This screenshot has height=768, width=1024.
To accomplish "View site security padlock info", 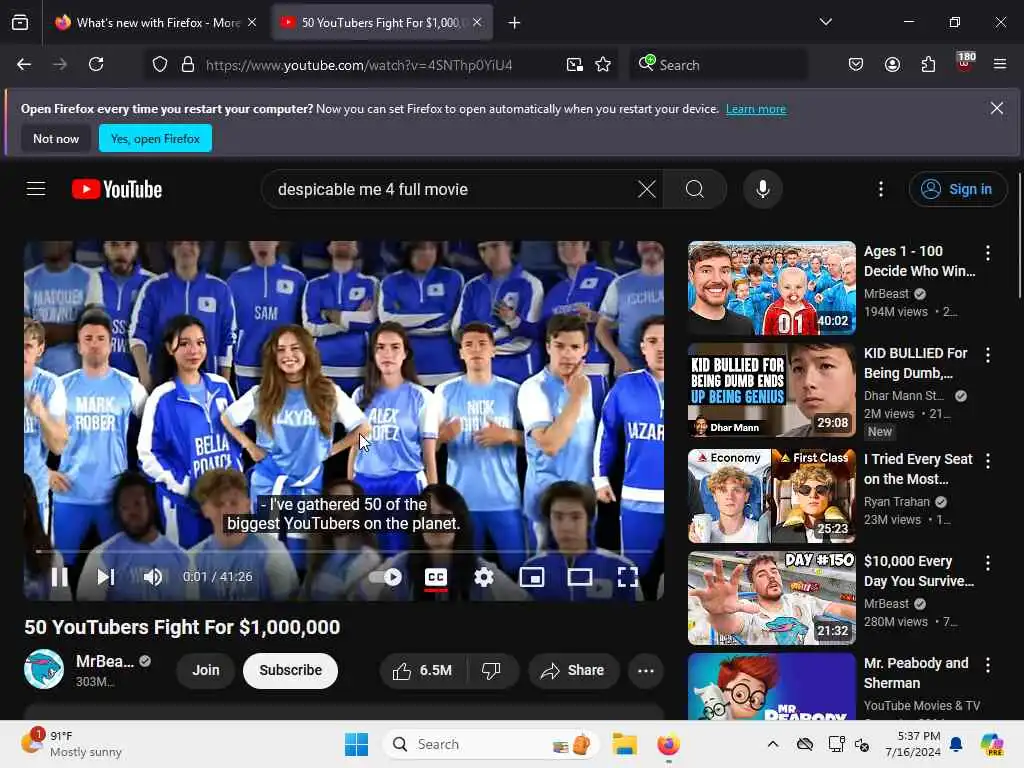I will [188, 65].
